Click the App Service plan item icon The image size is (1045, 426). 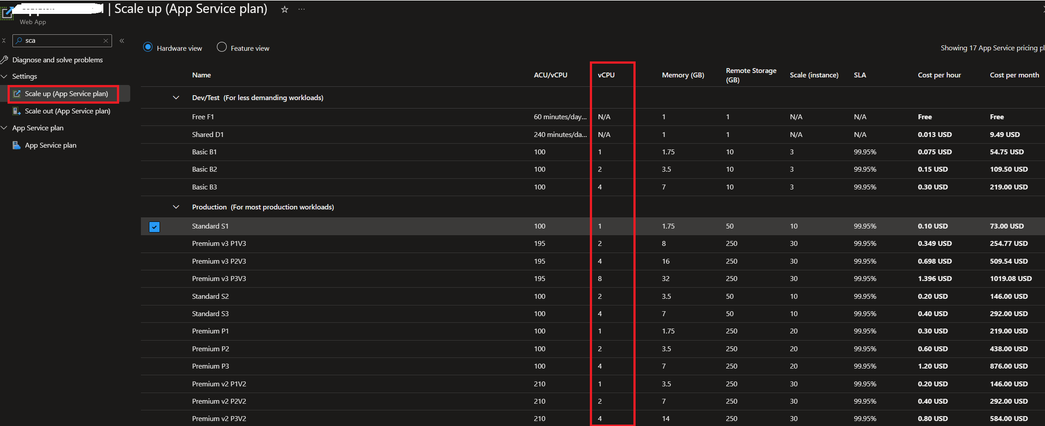point(17,145)
